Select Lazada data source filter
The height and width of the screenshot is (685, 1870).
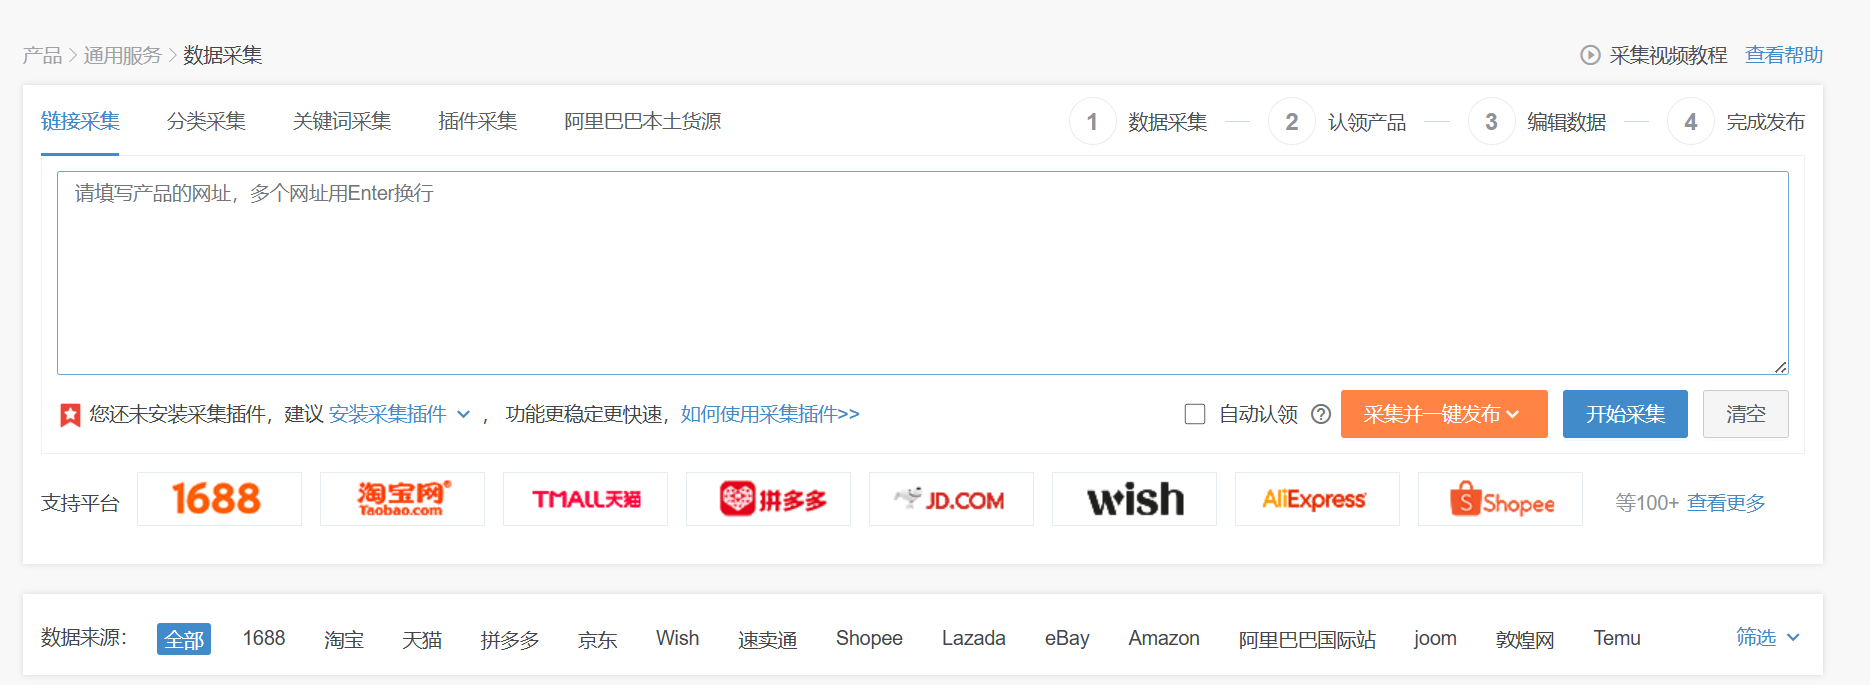(x=974, y=638)
